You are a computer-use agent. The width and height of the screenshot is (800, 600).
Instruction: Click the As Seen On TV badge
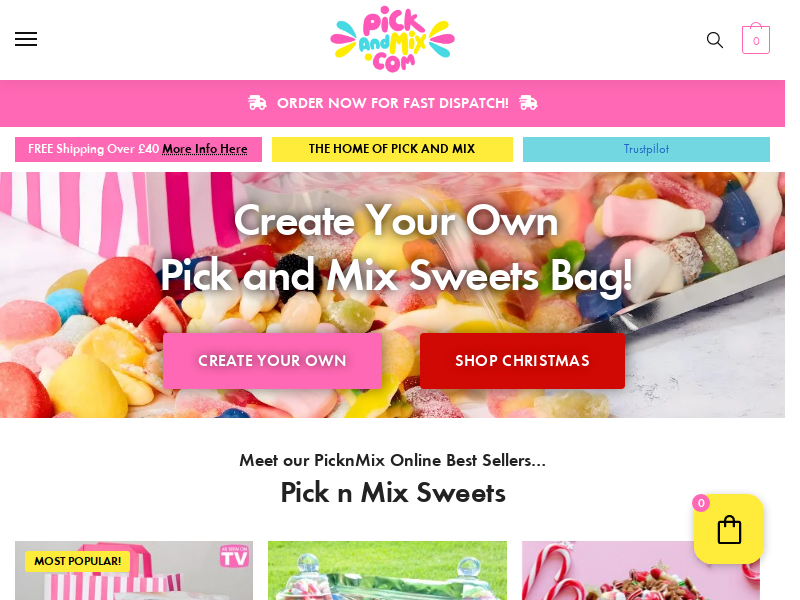pyautogui.click(x=234, y=556)
